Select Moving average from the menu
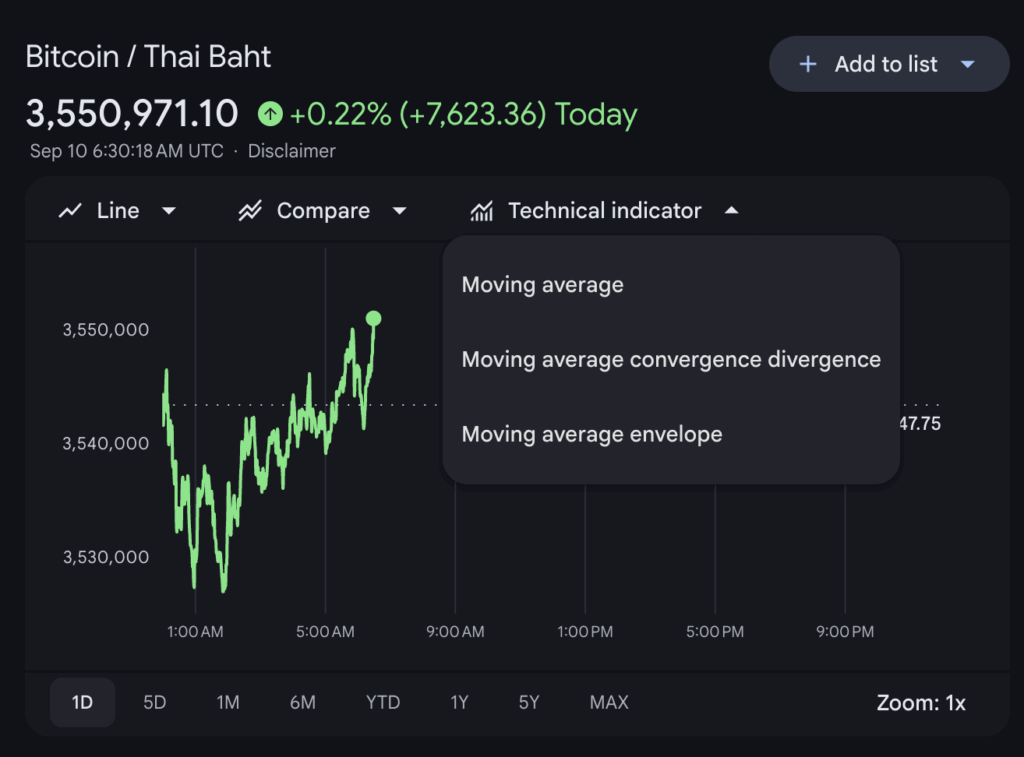This screenshot has height=757, width=1024. point(543,285)
